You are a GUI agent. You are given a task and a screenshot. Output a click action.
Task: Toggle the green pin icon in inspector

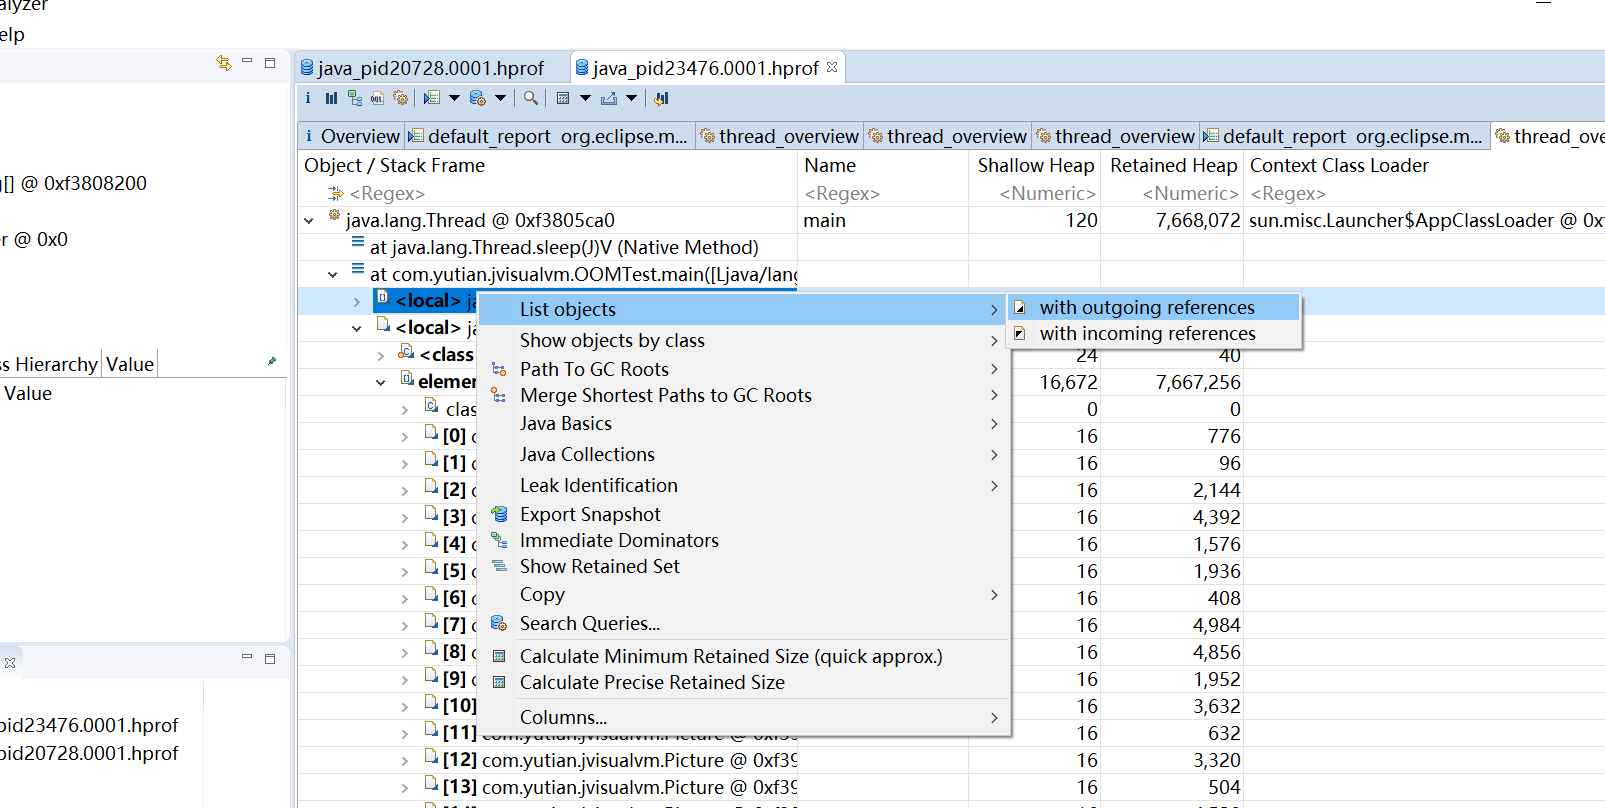(272, 362)
